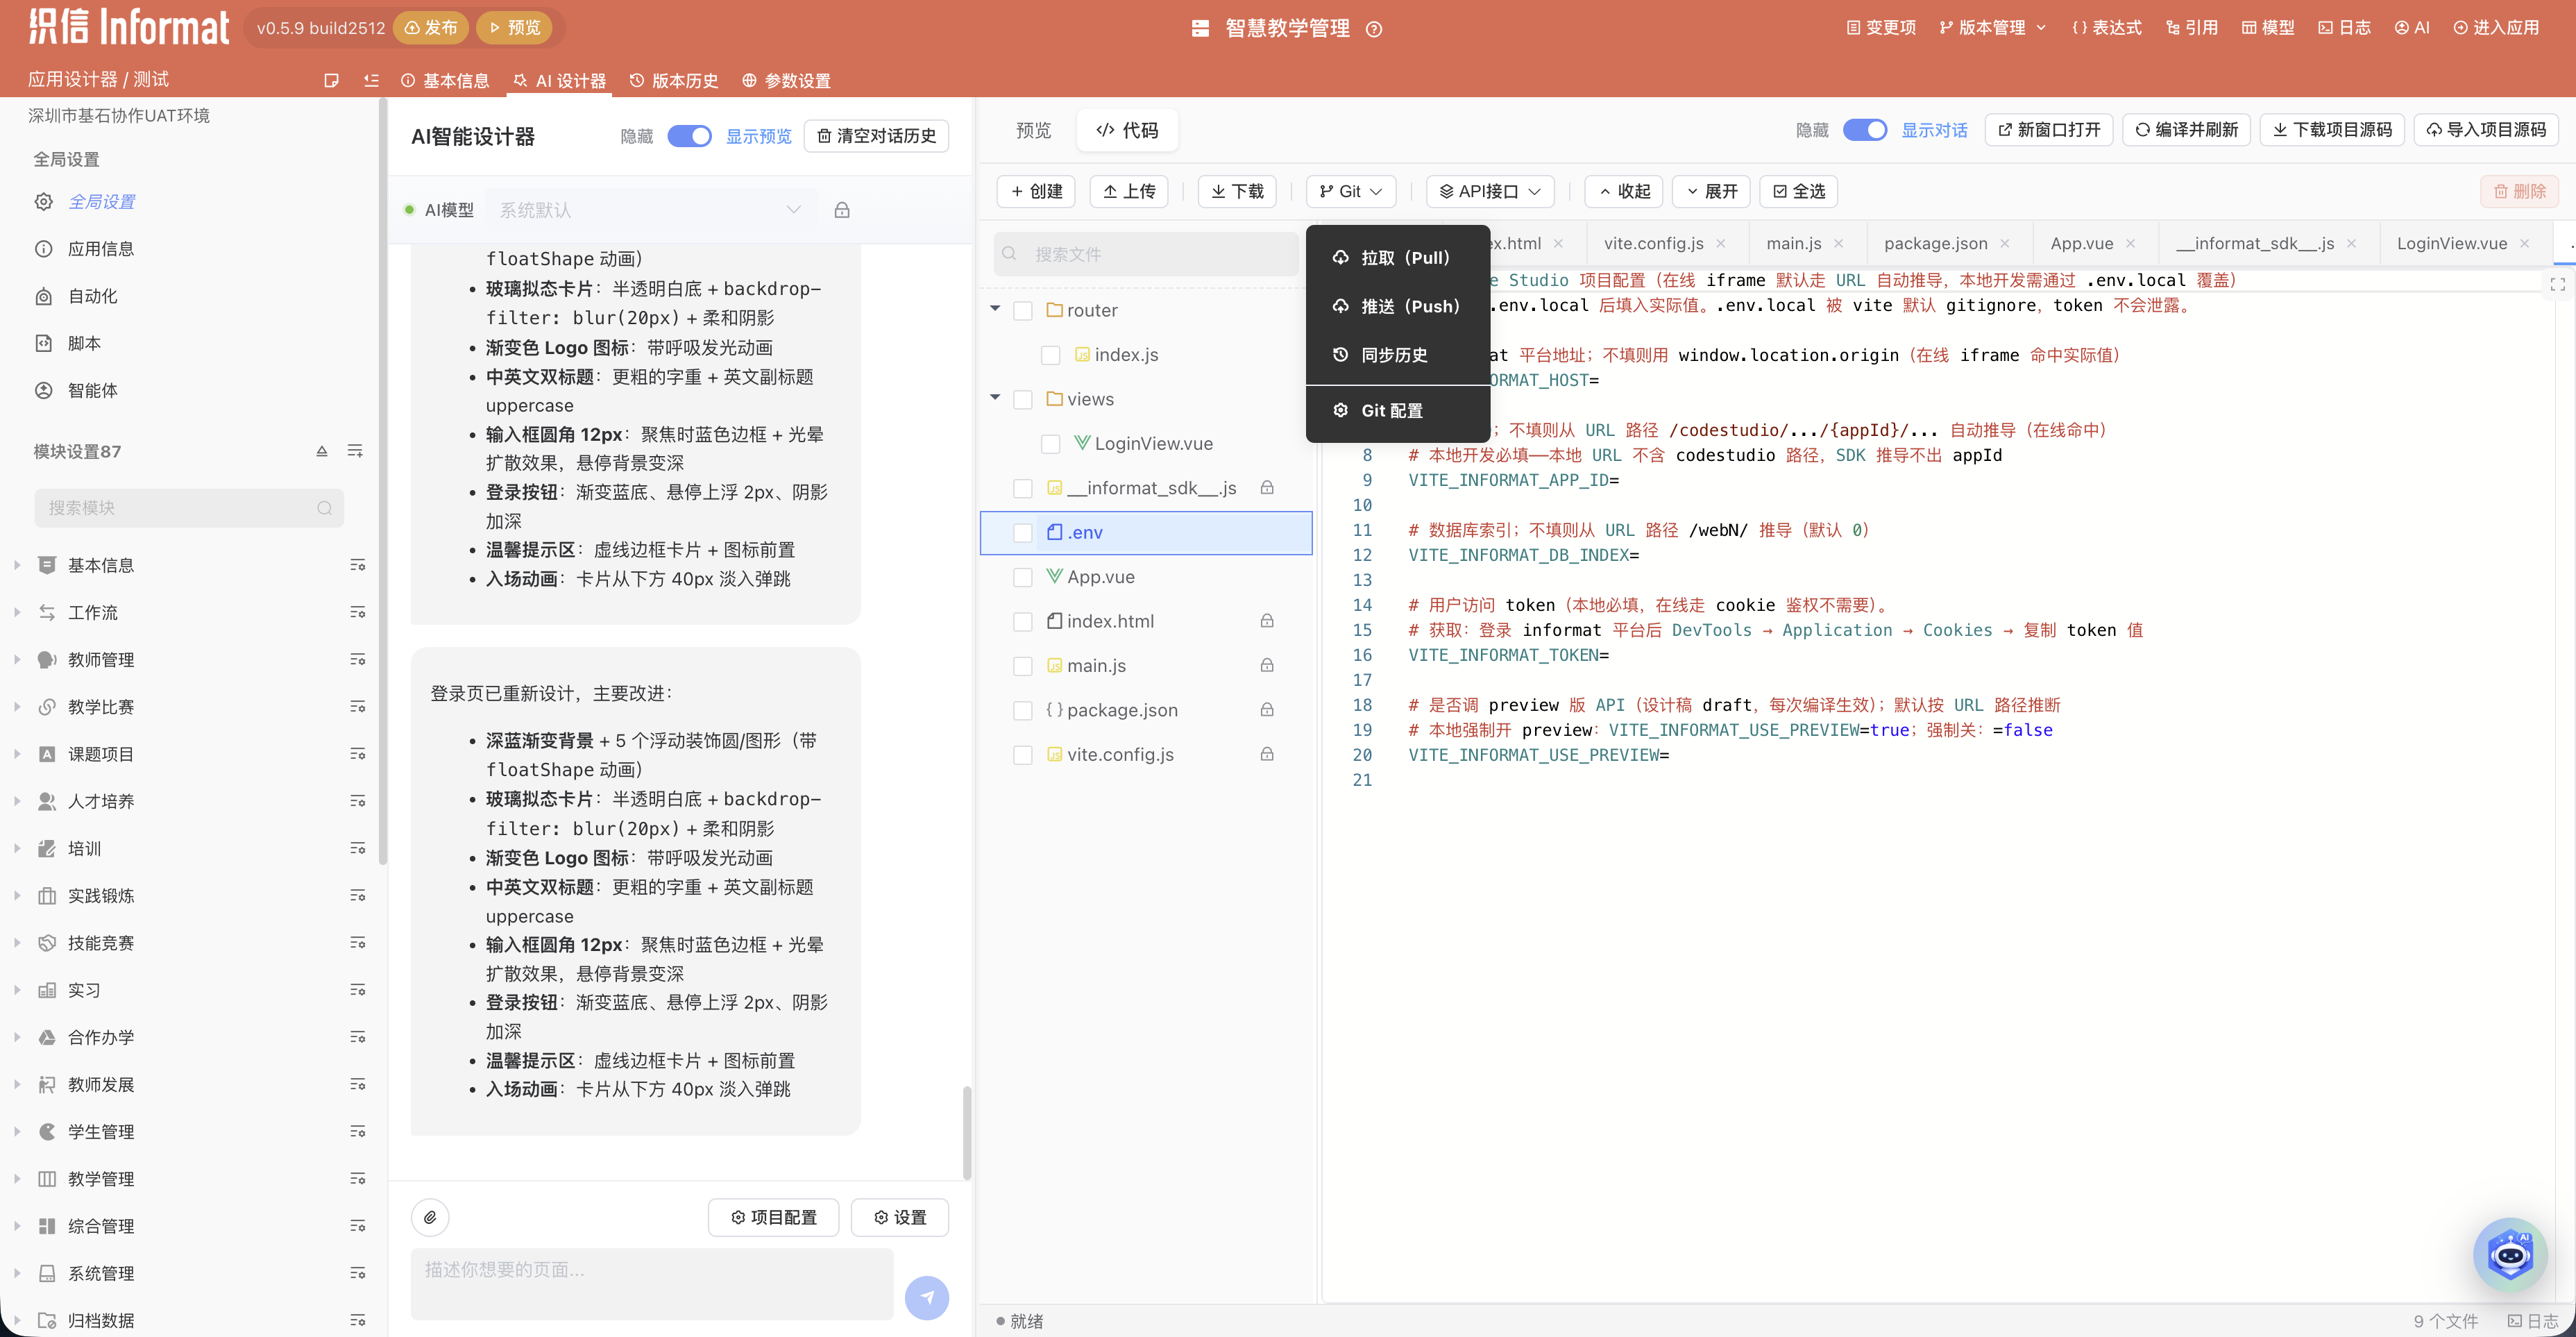Click help icon next to 智慧教学管理
This screenshot has height=1337, width=2576.
tap(1374, 29)
